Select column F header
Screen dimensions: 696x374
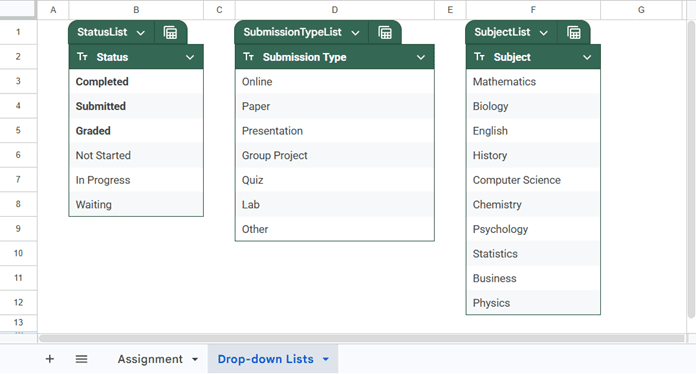[x=533, y=10]
